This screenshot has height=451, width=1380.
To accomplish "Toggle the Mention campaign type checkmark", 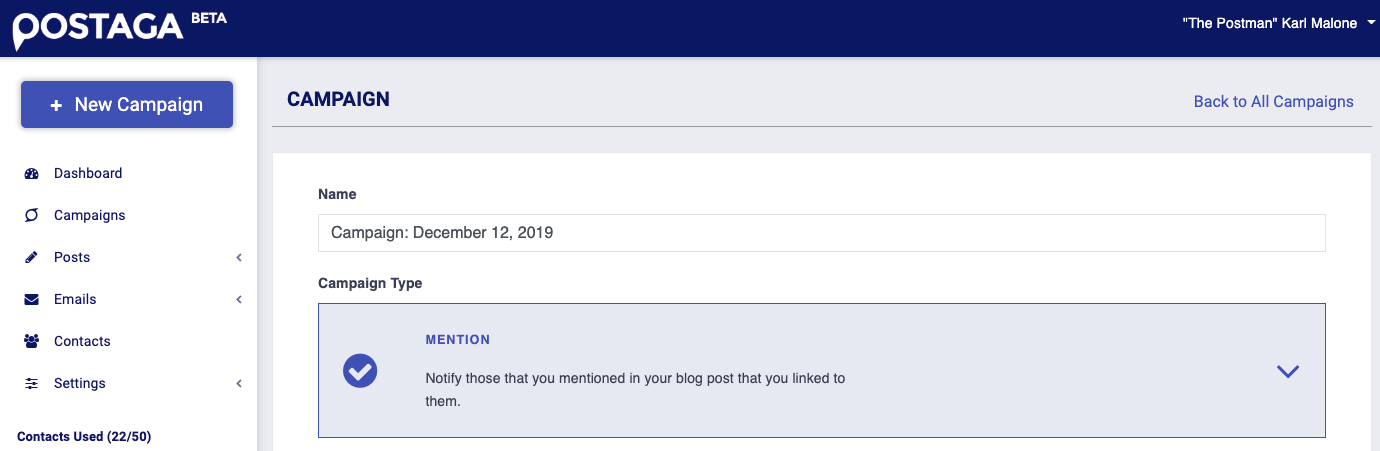I will pyautogui.click(x=360, y=371).
